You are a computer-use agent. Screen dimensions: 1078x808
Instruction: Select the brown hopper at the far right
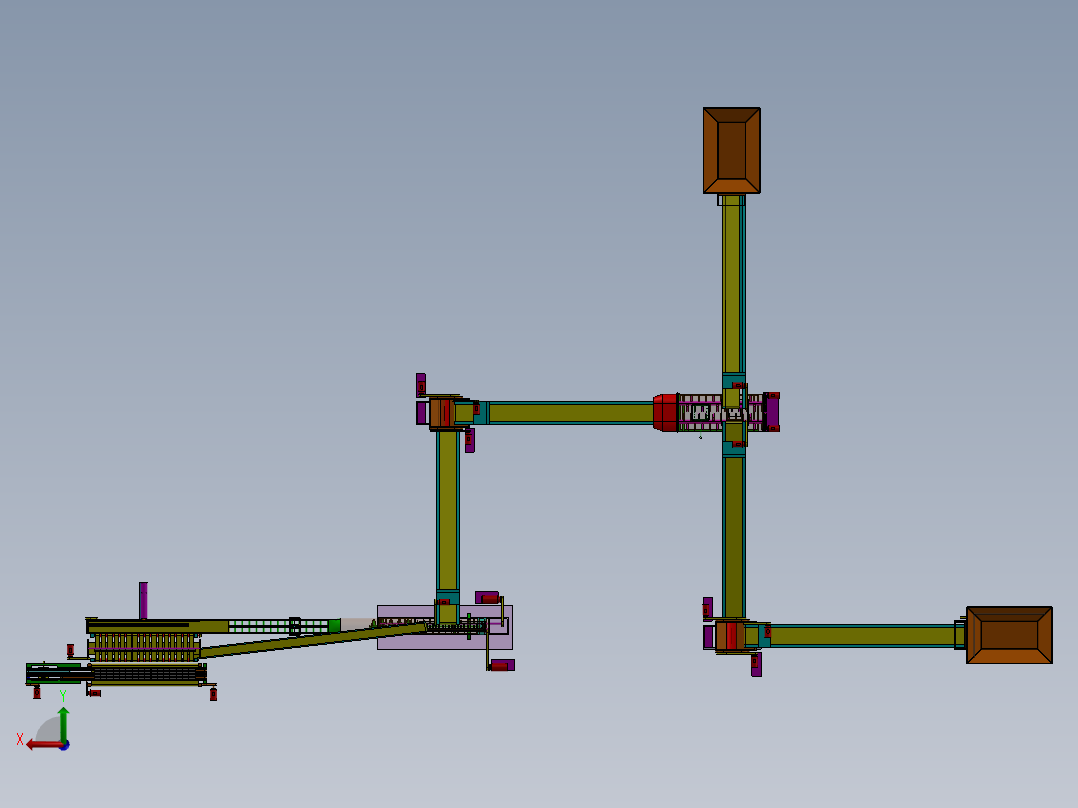pyautogui.click(x=1009, y=635)
